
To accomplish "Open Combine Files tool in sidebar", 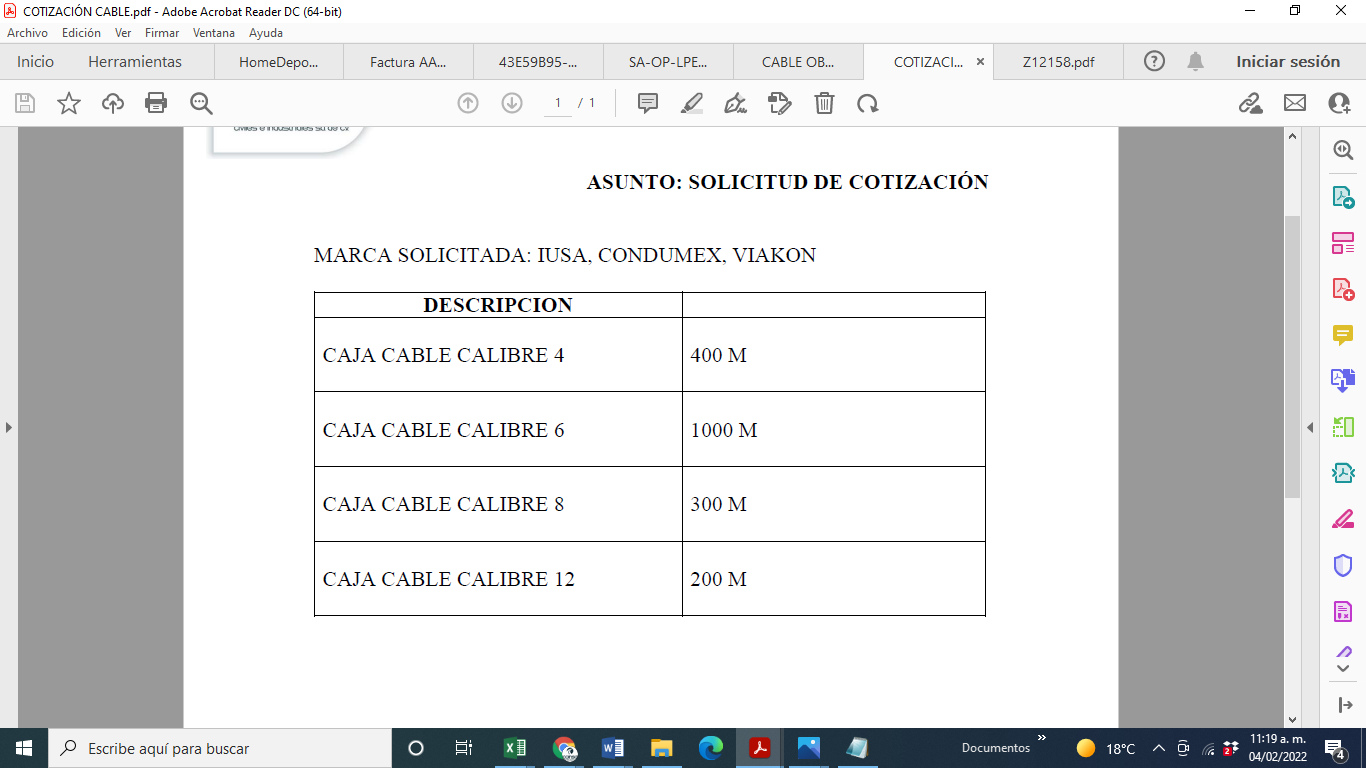I will (1343, 380).
